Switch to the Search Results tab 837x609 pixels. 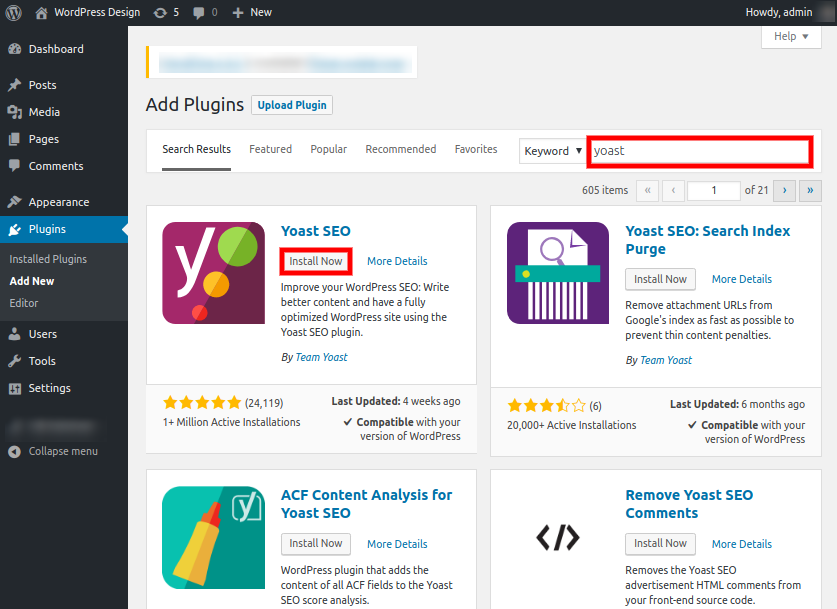[x=196, y=149]
